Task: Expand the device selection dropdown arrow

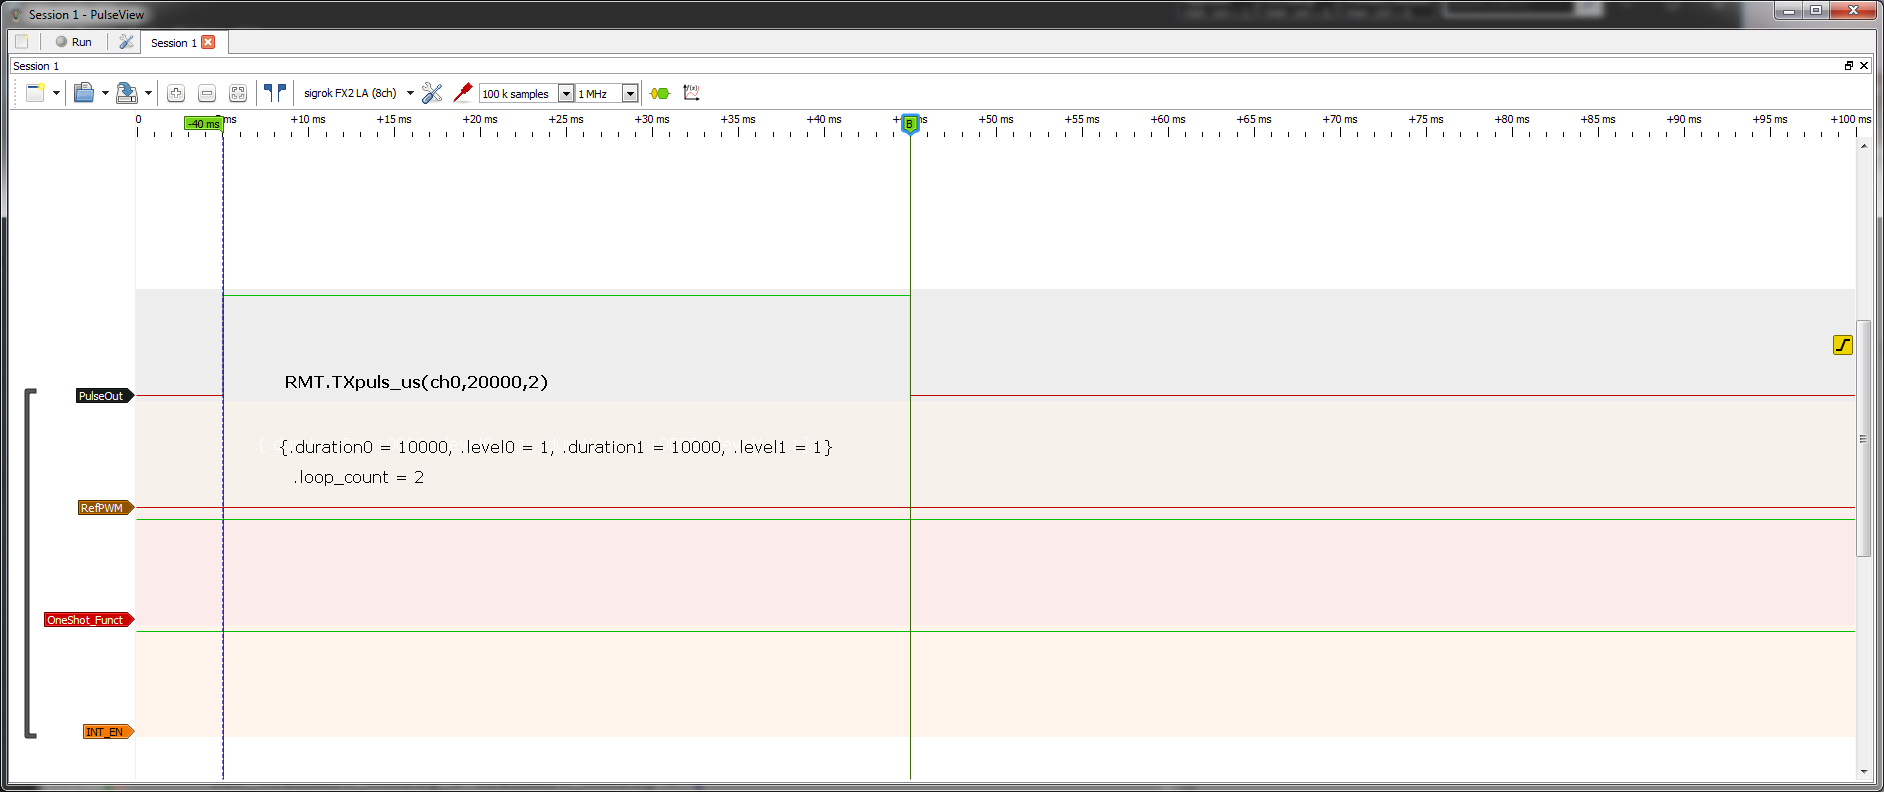Action: (x=410, y=93)
